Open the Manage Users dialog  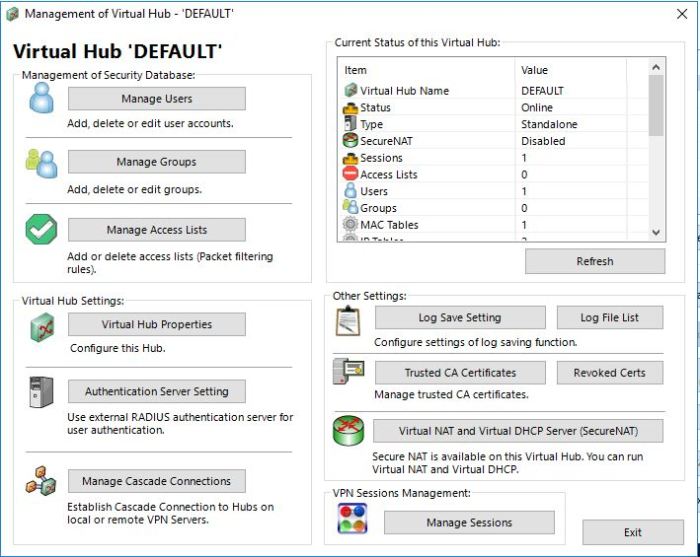pos(156,99)
